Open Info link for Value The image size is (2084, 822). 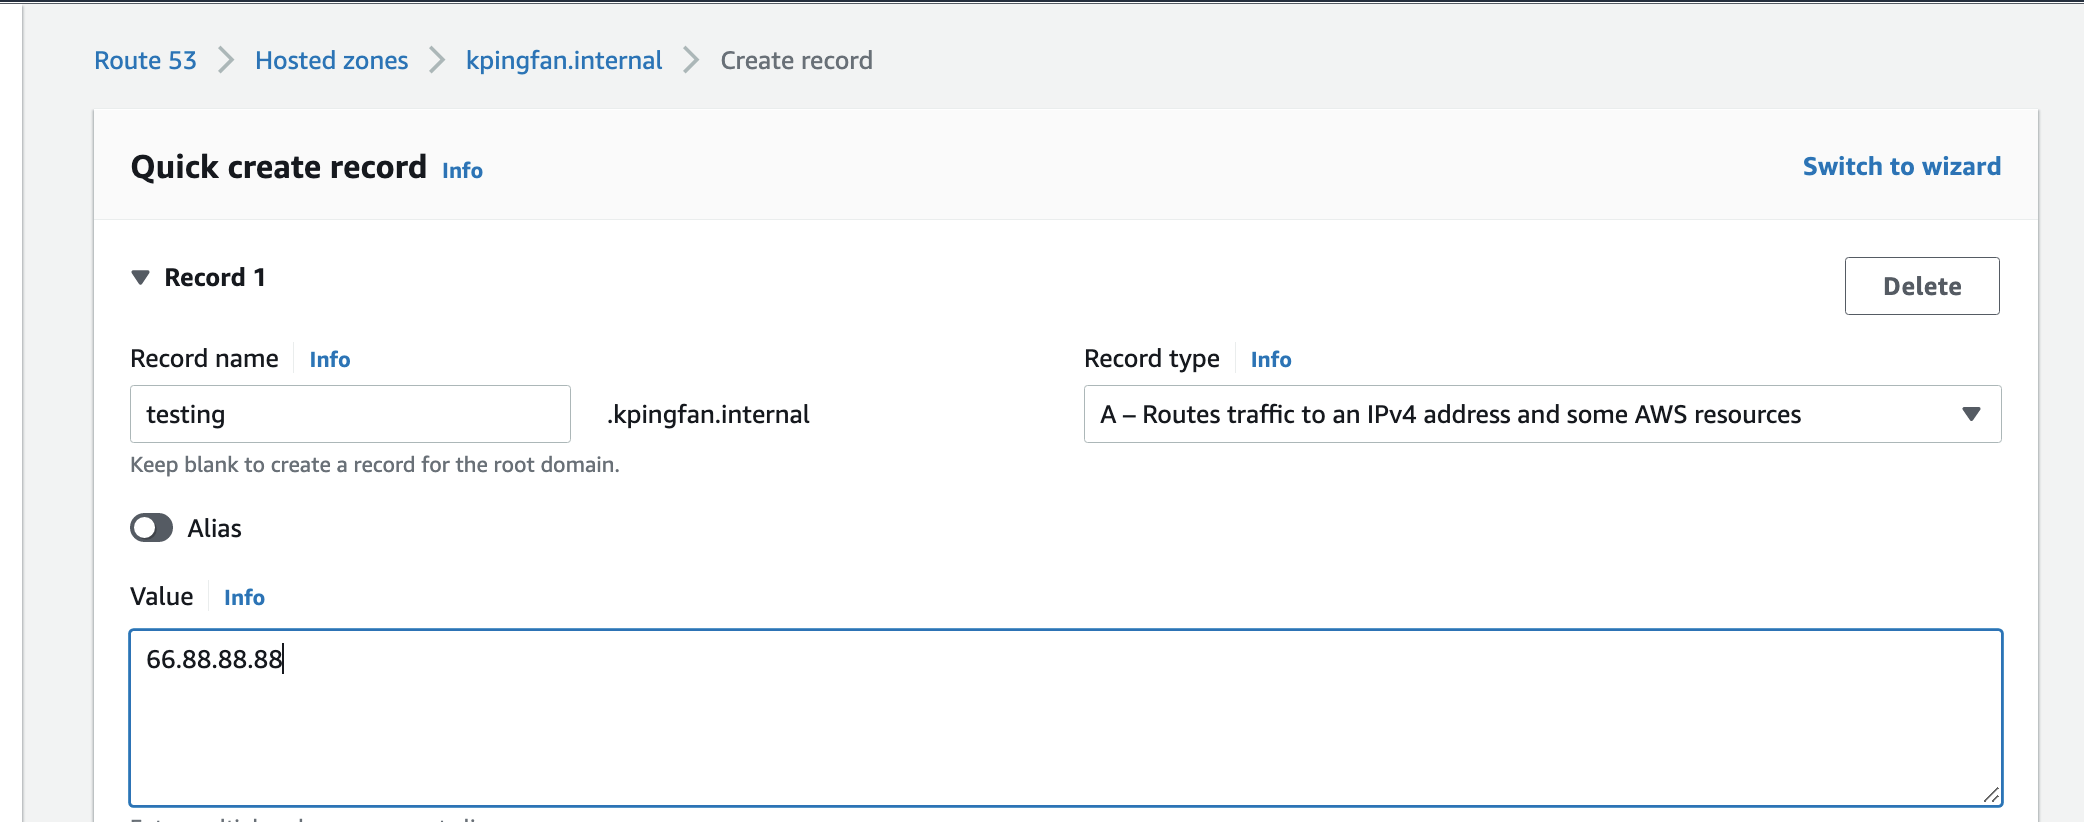[244, 597]
